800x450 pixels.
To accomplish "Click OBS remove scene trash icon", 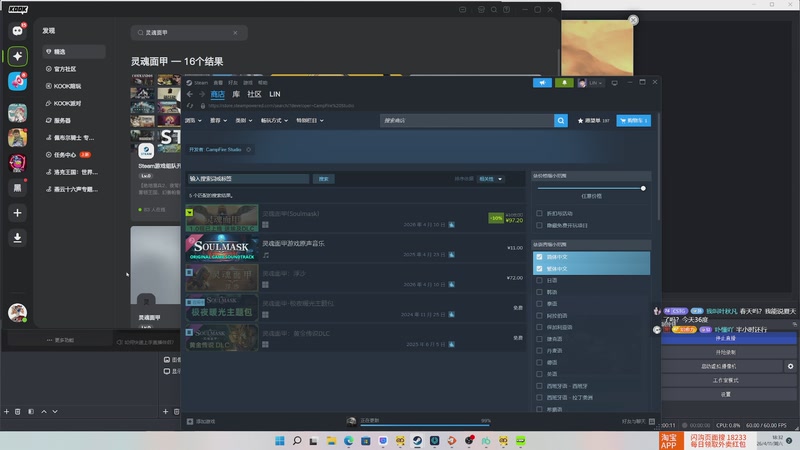I will 17,411.
